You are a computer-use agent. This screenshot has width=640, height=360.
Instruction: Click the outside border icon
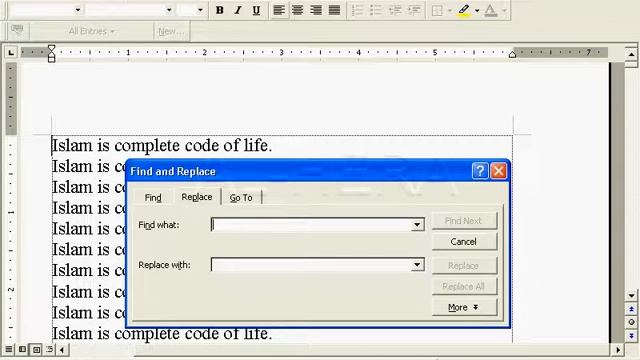click(437, 10)
